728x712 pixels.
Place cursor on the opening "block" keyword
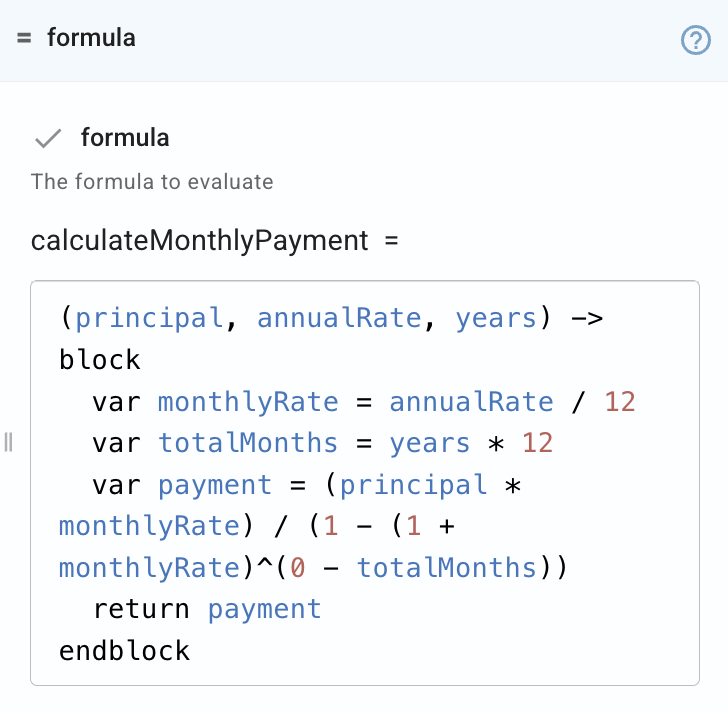(x=100, y=360)
